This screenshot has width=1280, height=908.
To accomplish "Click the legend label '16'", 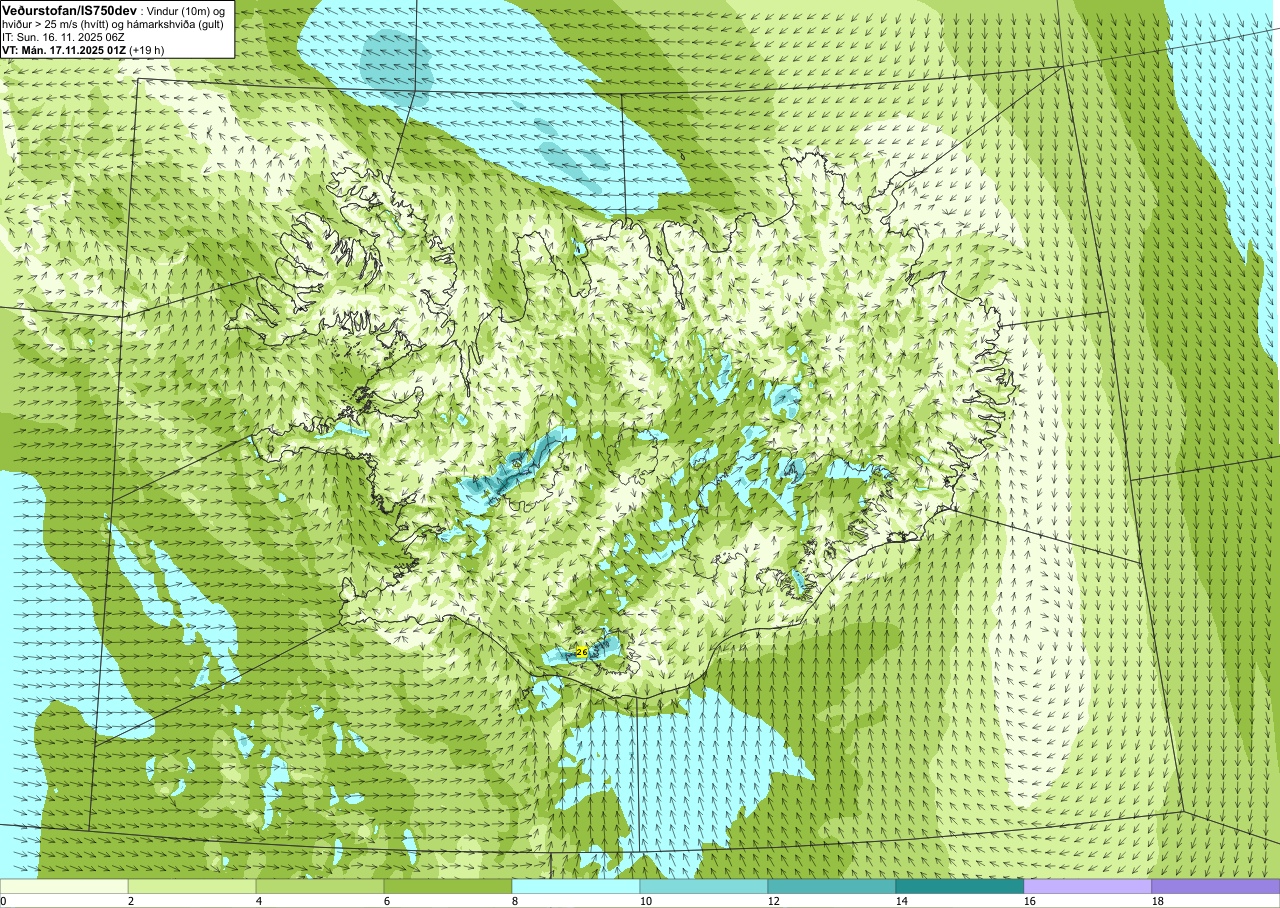I will coord(1030,901).
